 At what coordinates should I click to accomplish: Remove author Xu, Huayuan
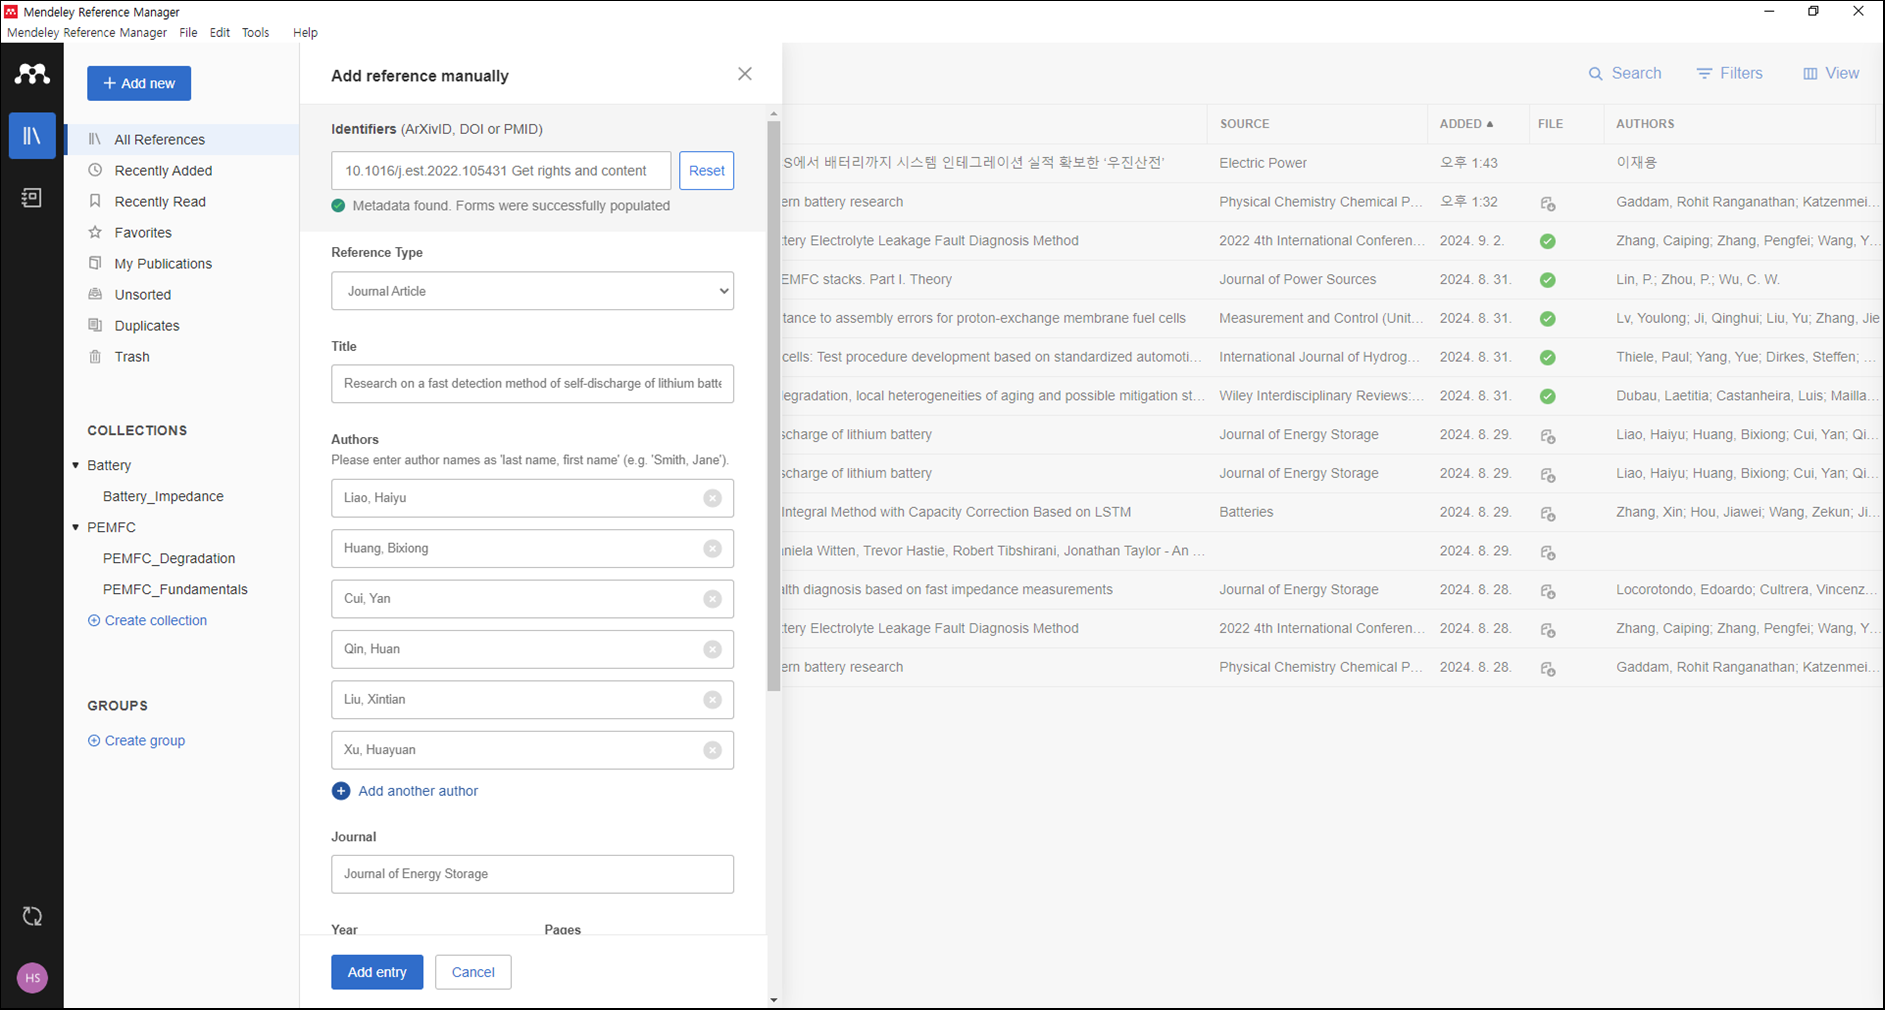click(712, 750)
